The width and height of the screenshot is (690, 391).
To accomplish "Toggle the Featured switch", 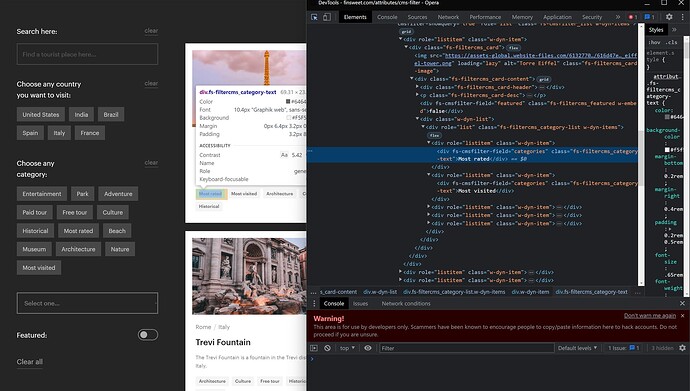I will pos(147,335).
